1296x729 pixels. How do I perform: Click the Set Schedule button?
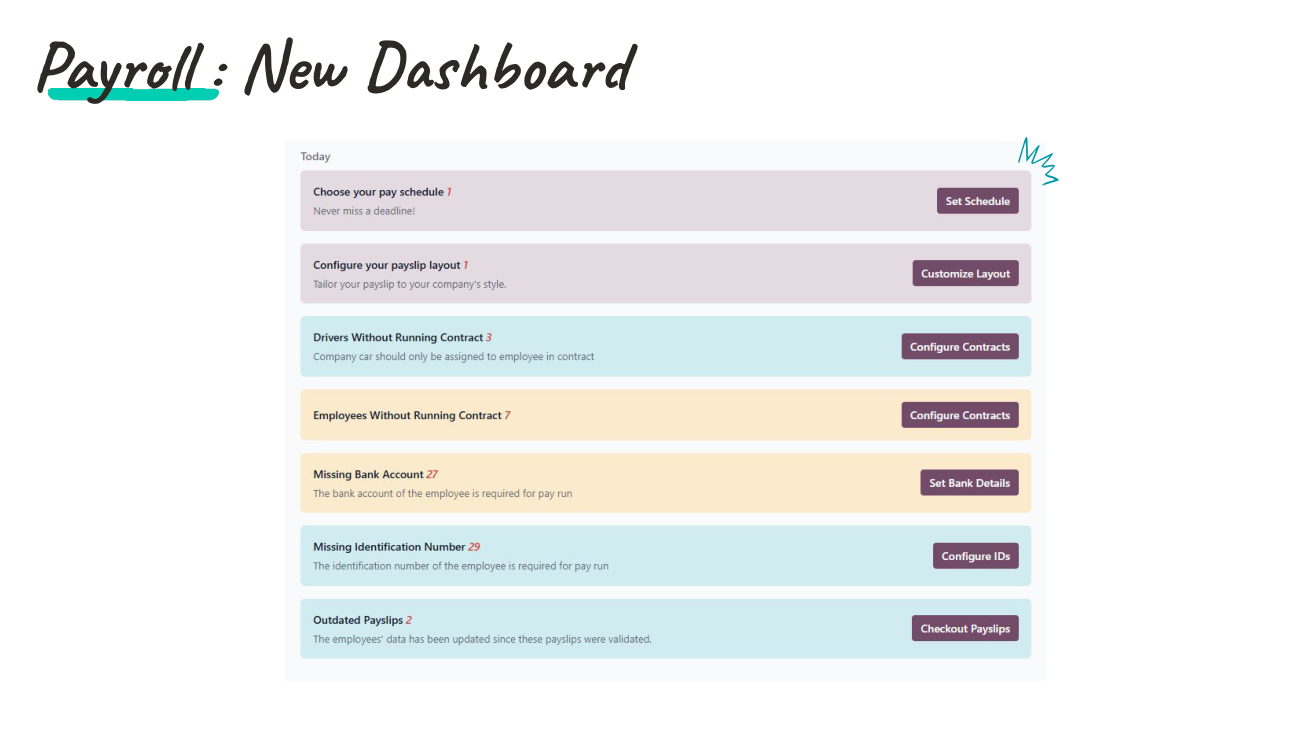tap(977, 200)
